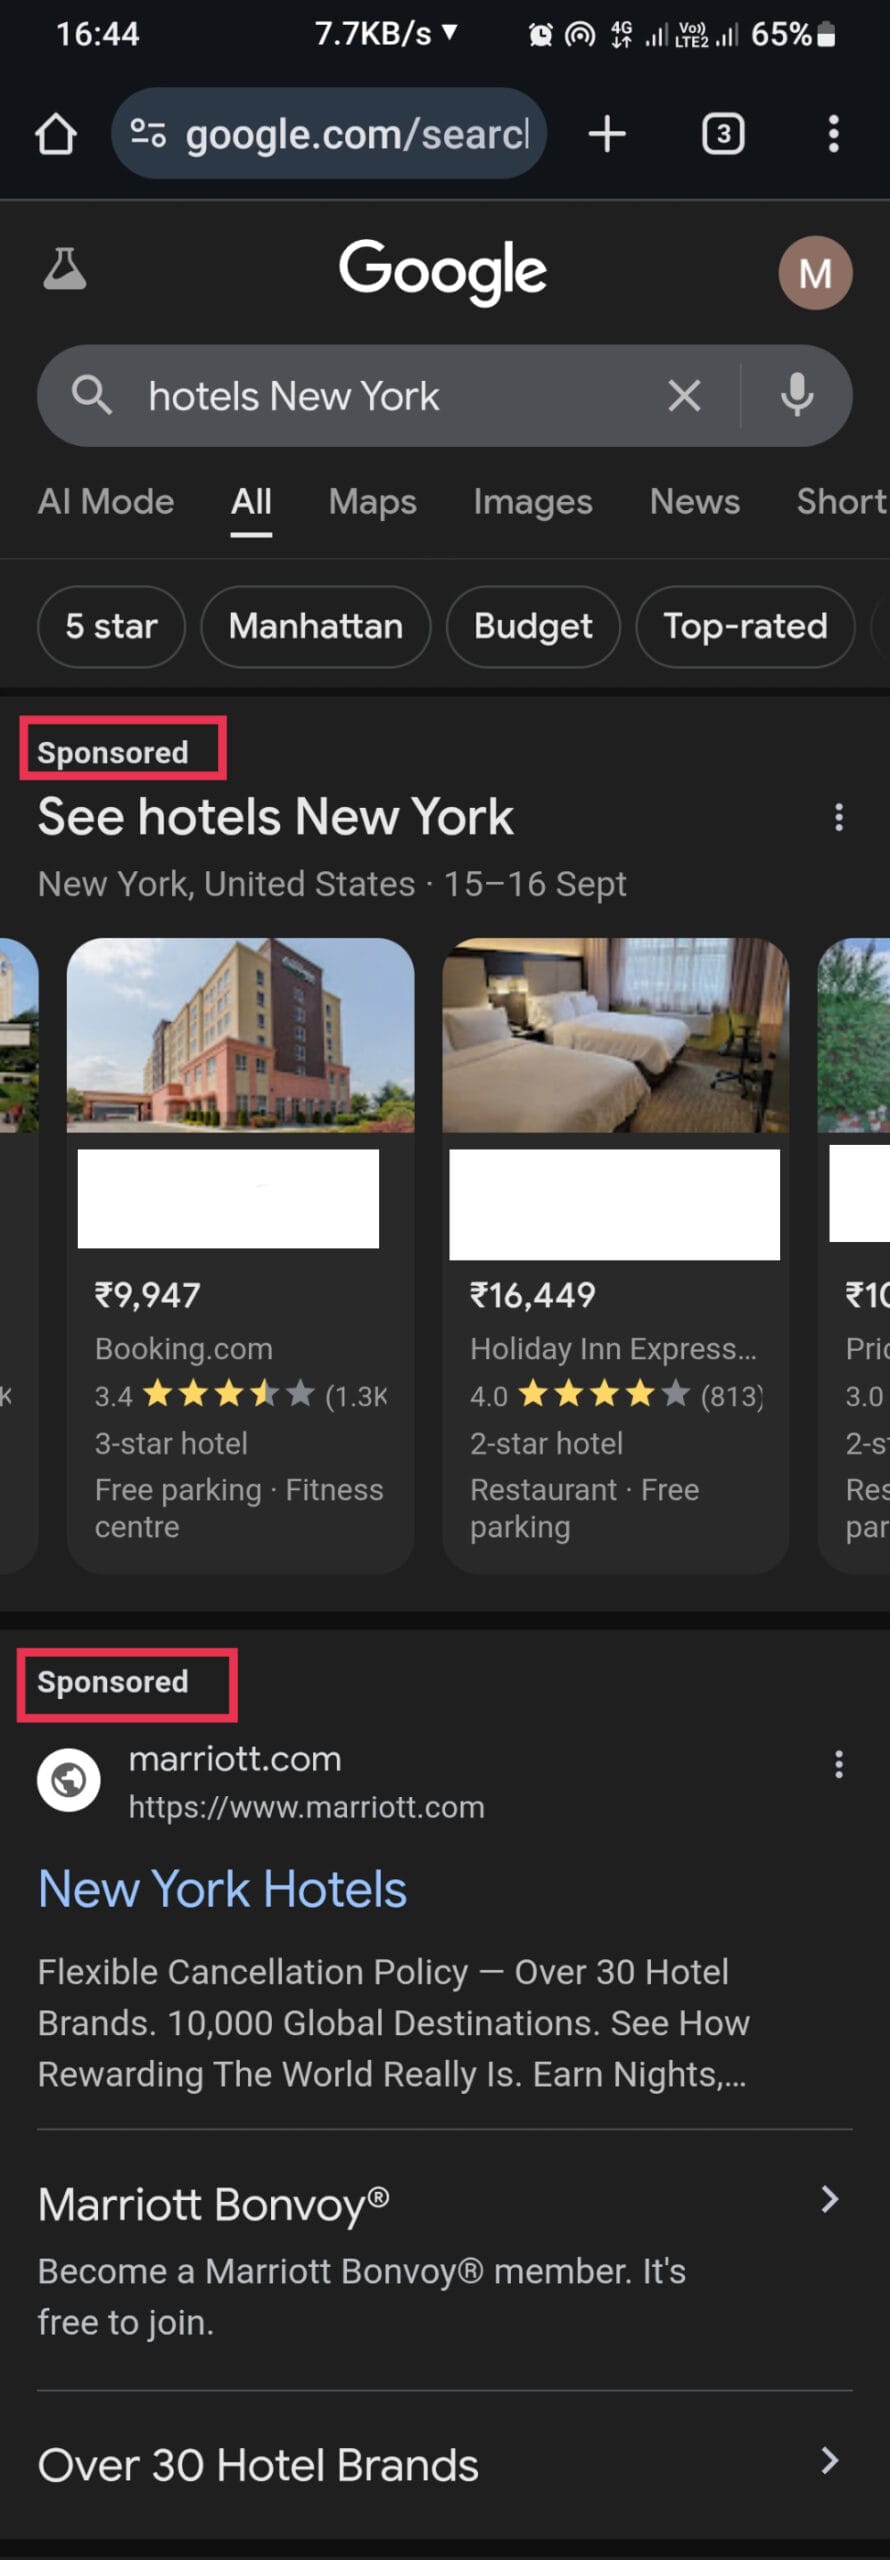Open Search Labs flask icon
Image resolution: width=890 pixels, height=2560 pixels.
click(x=65, y=270)
